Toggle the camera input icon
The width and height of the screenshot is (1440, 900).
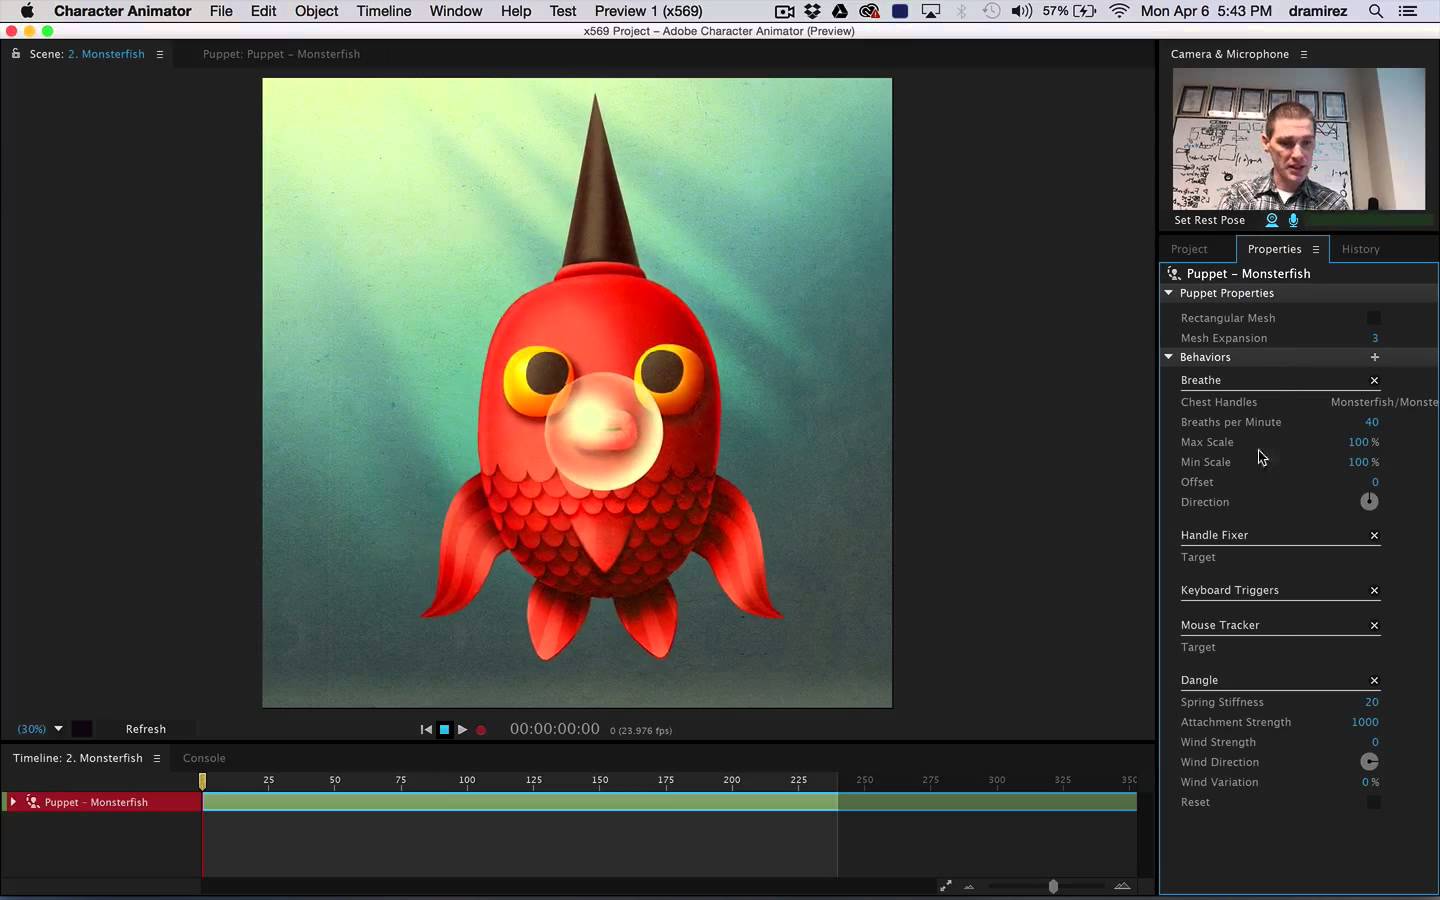pyautogui.click(x=1270, y=220)
